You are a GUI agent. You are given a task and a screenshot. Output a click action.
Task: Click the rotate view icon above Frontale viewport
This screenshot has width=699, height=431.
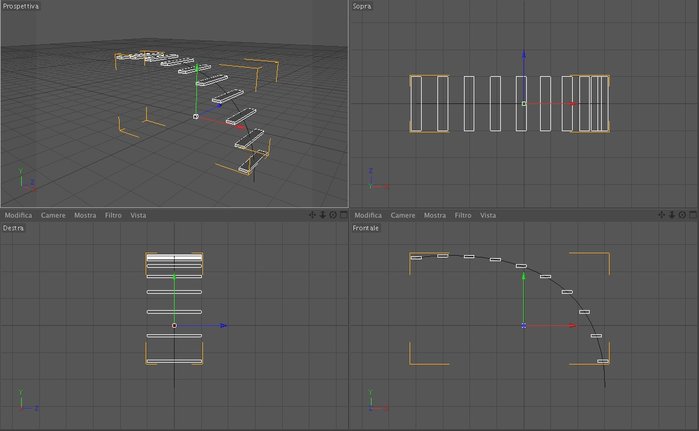coord(683,215)
